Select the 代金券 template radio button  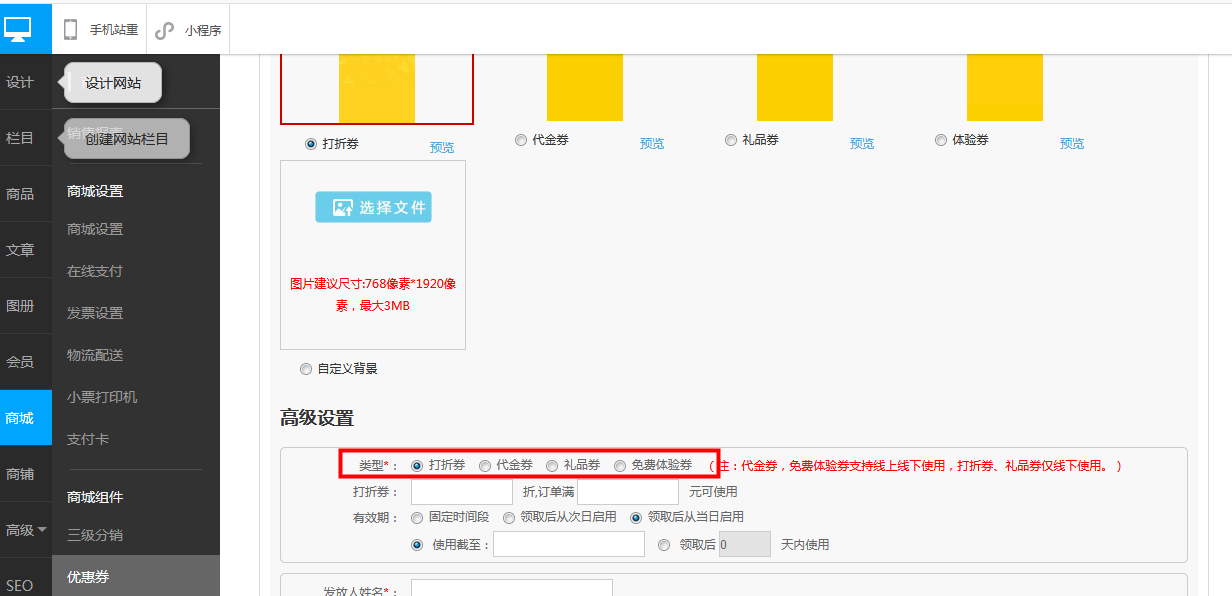point(521,140)
